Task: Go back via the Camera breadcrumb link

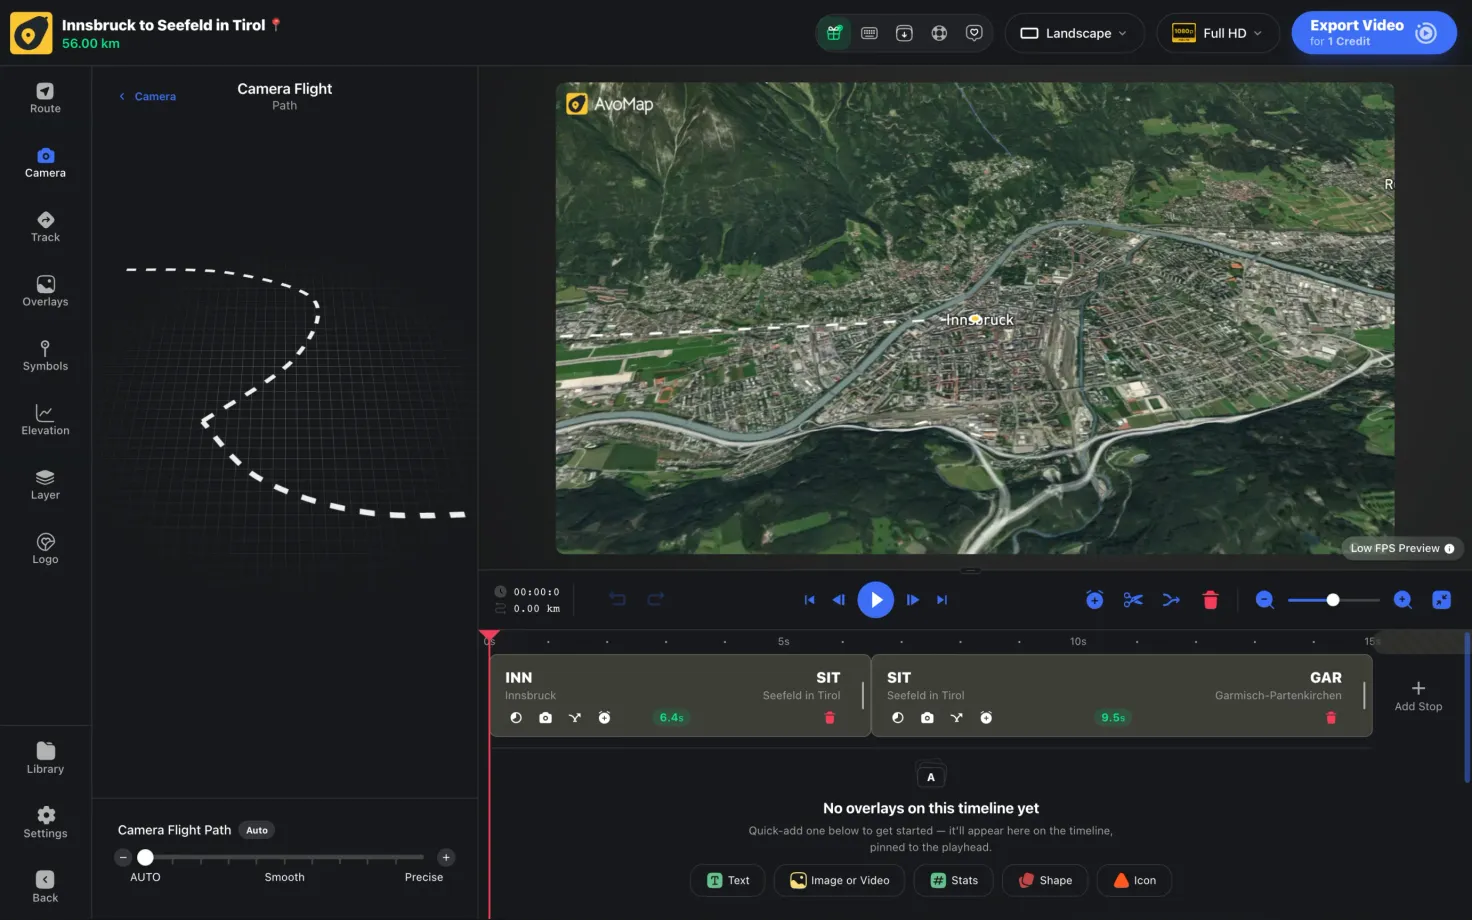Action: click(148, 96)
